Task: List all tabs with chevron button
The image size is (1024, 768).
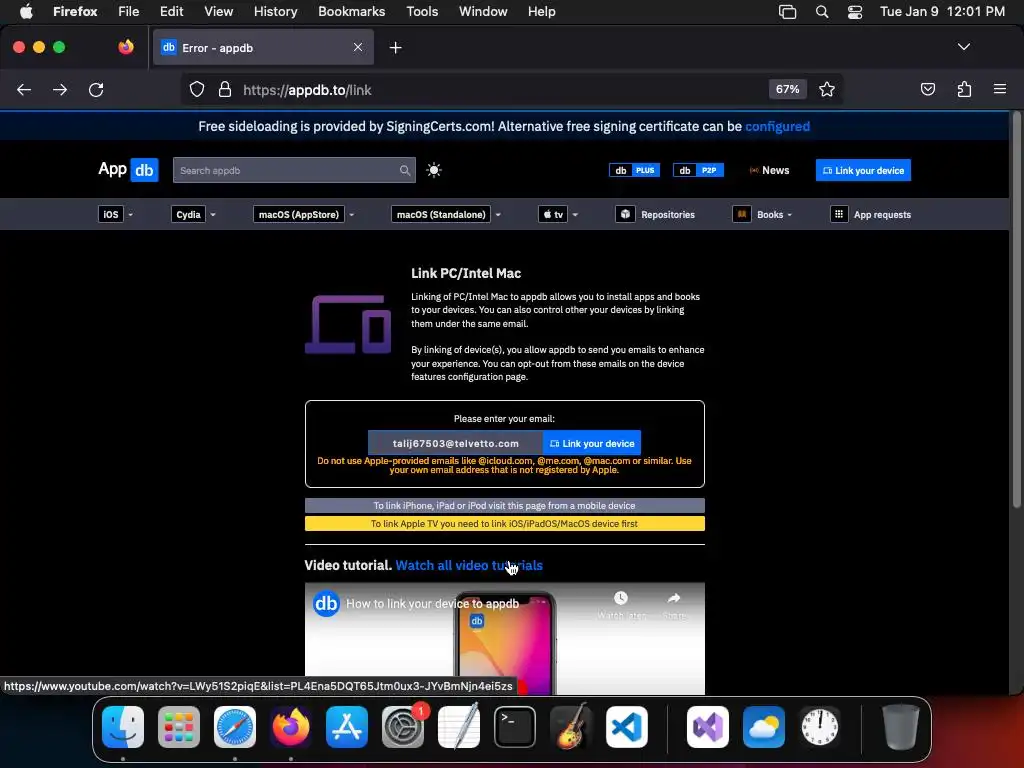Action: 964,47
